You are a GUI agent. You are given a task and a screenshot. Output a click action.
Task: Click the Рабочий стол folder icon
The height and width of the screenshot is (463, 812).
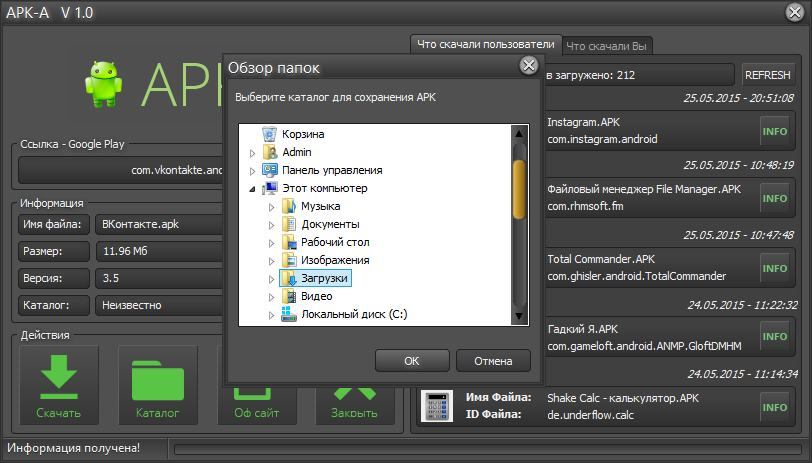(x=288, y=242)
